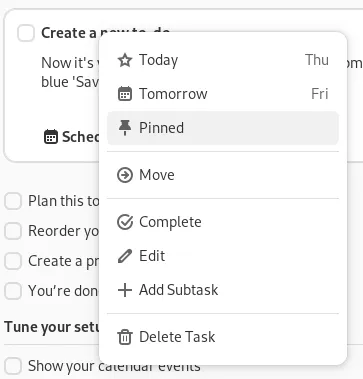Viewport: 363px width, 379px height.
Task: Click the pencil Edit icon
Action: 125,256
